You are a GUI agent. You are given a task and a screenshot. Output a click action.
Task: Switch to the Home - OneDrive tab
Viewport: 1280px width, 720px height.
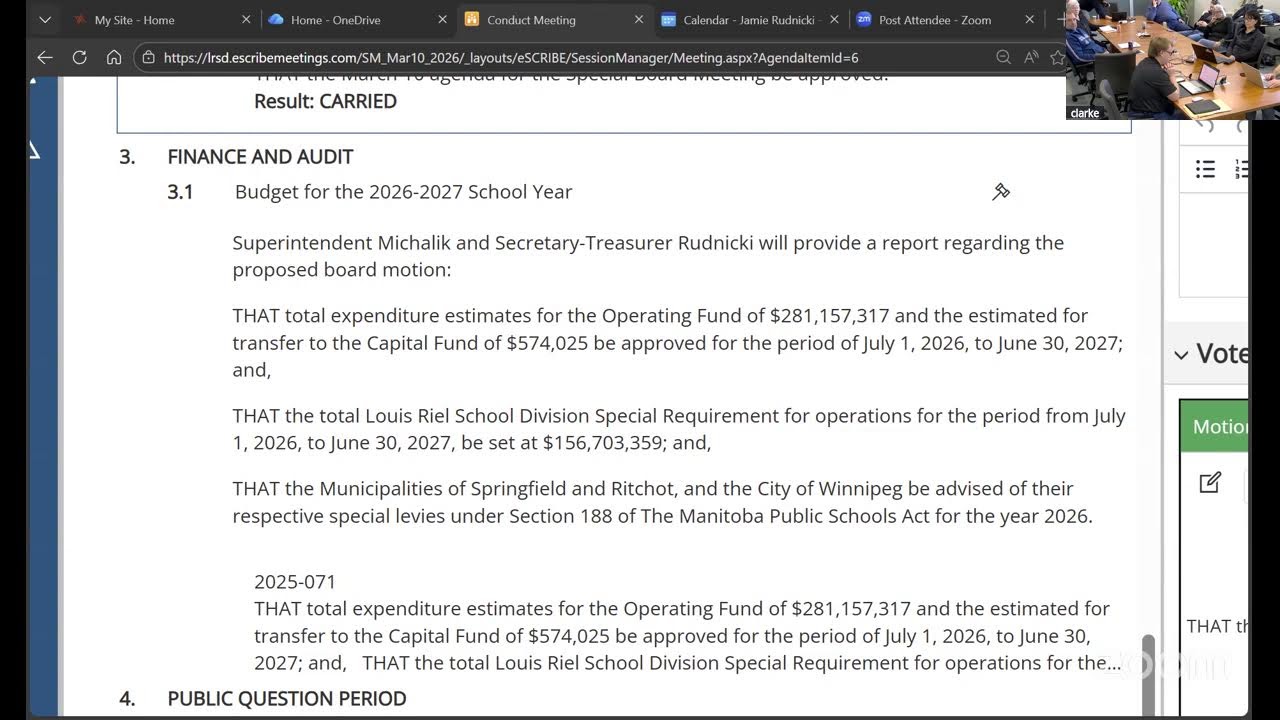(x=357, y=19)
